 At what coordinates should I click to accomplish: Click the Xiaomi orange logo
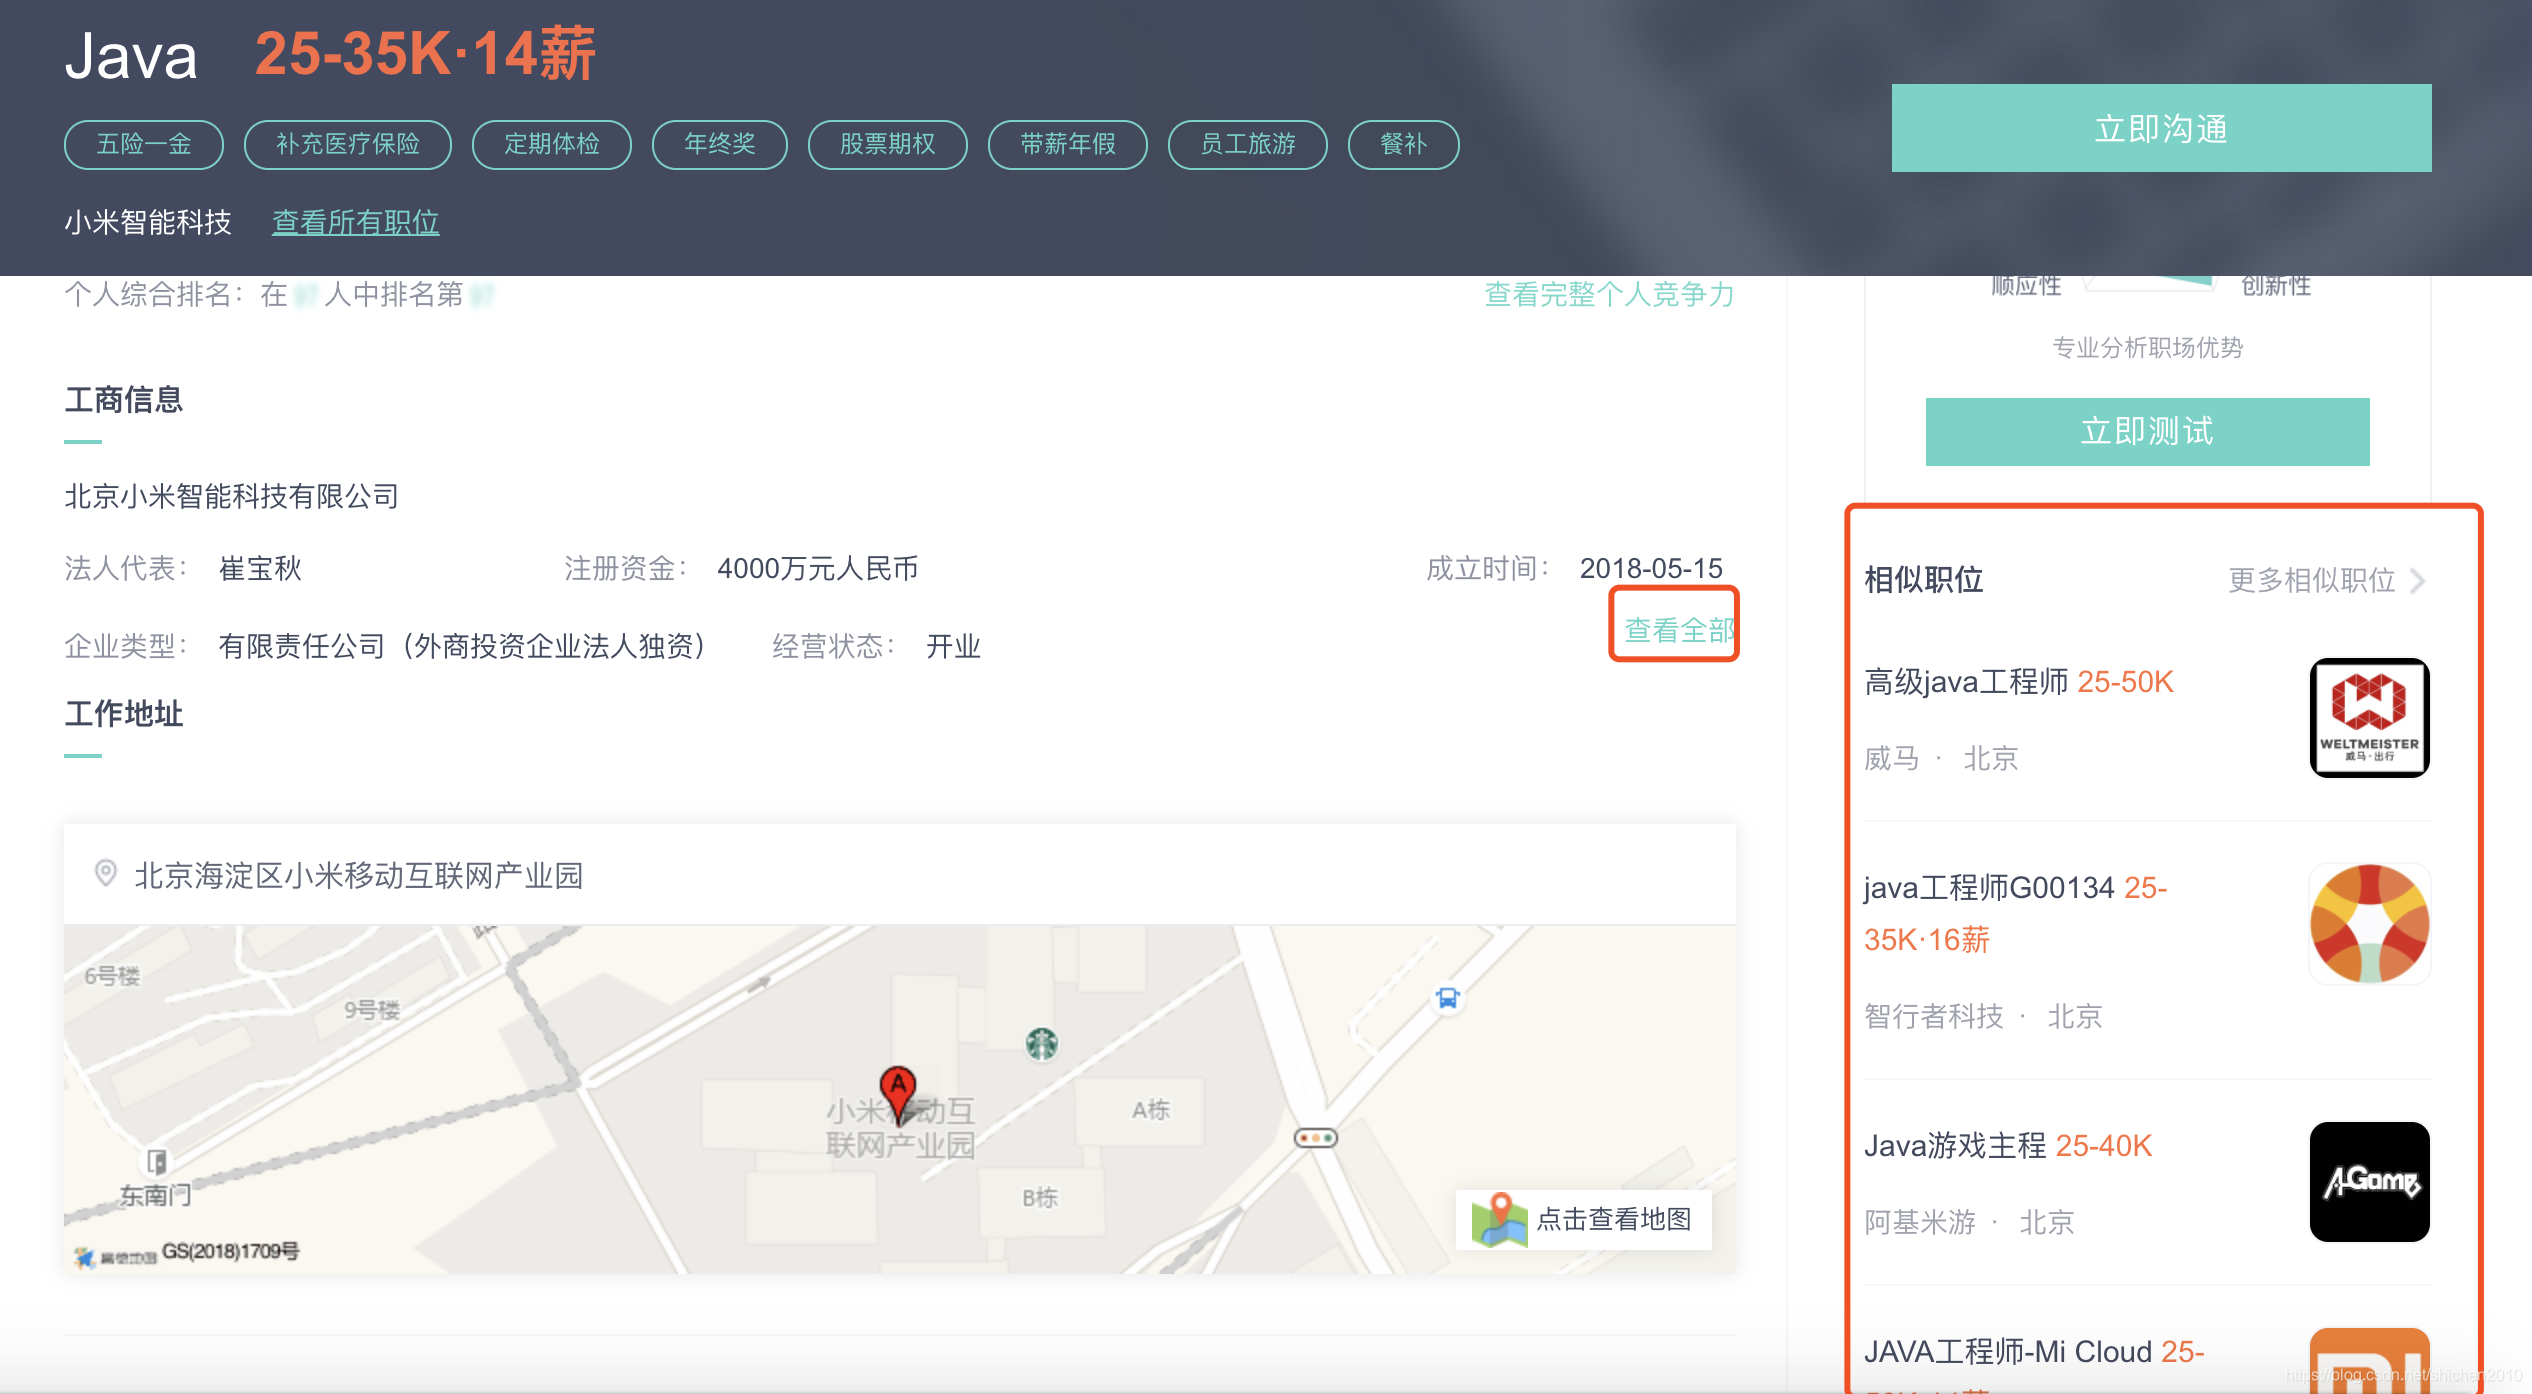(2369, 1360)
